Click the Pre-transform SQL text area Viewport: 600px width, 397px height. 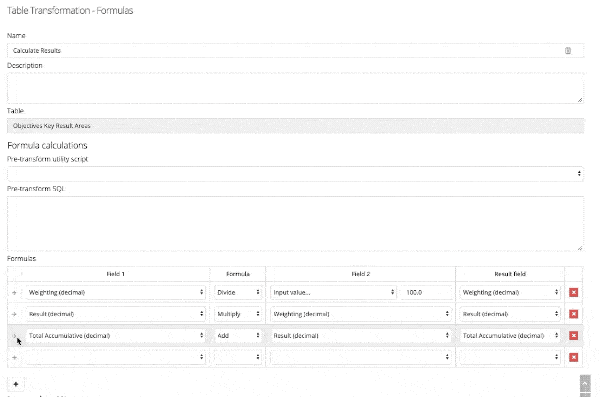coord(295,224)
